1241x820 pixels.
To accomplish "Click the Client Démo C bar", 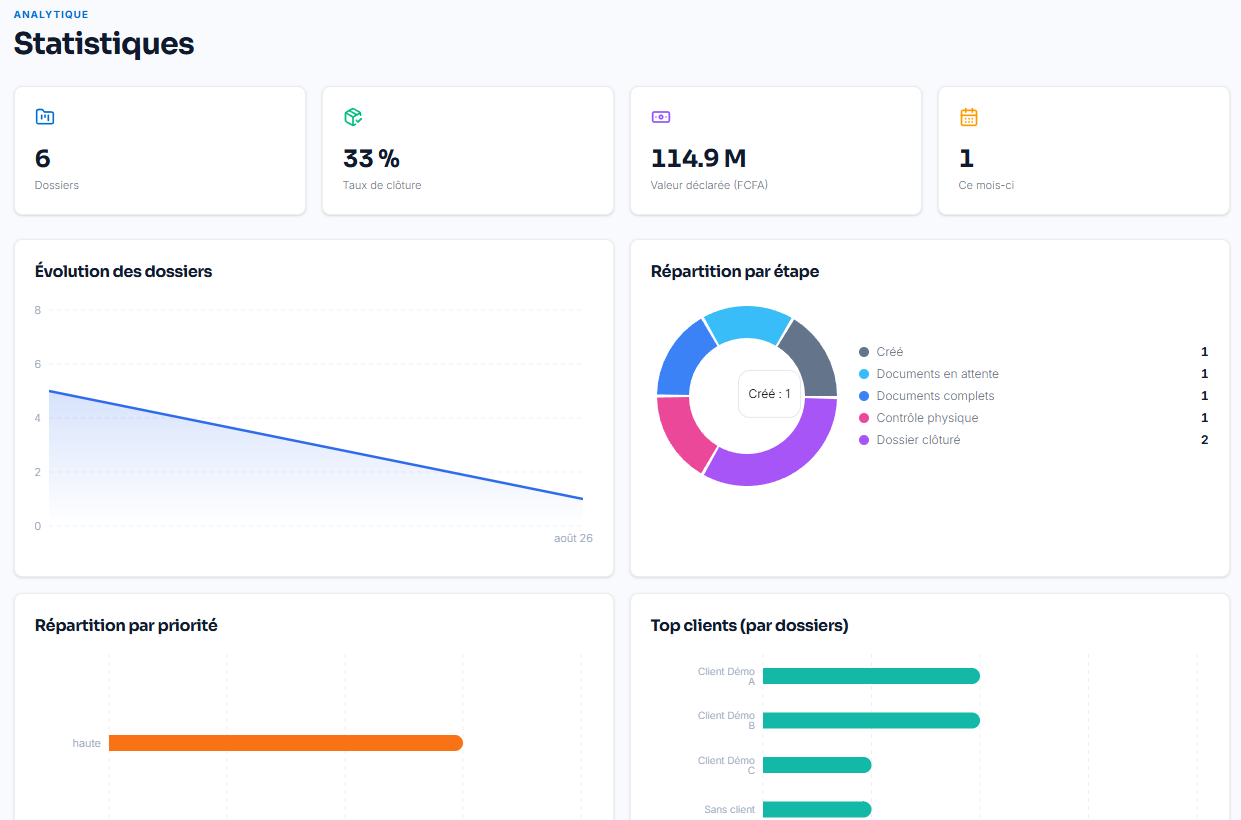I will (817, 765).
